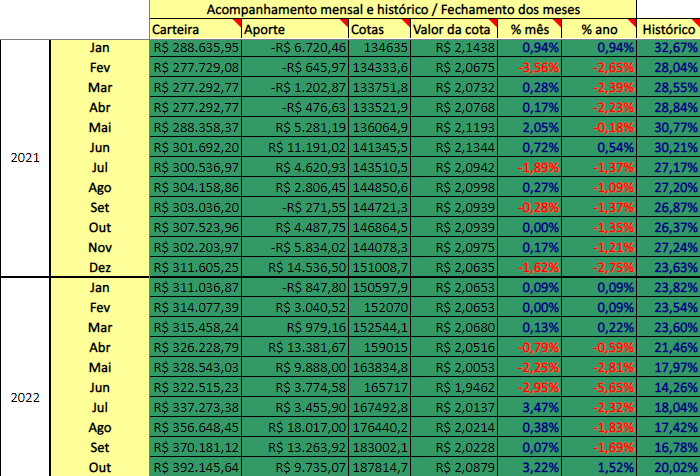Select the 2021 year cell
This screenshot has width=700, height=476.
(25, 158)
